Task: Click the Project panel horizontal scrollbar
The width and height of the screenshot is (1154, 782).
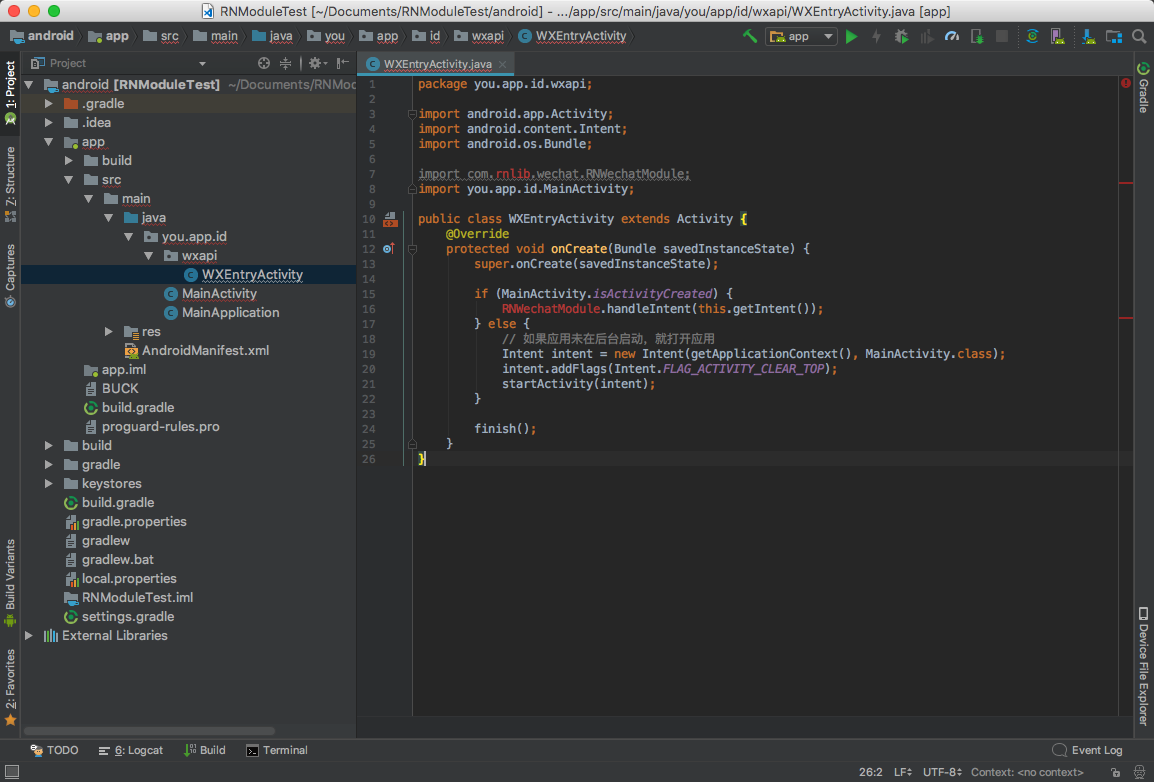Action: tap(150, 731)
